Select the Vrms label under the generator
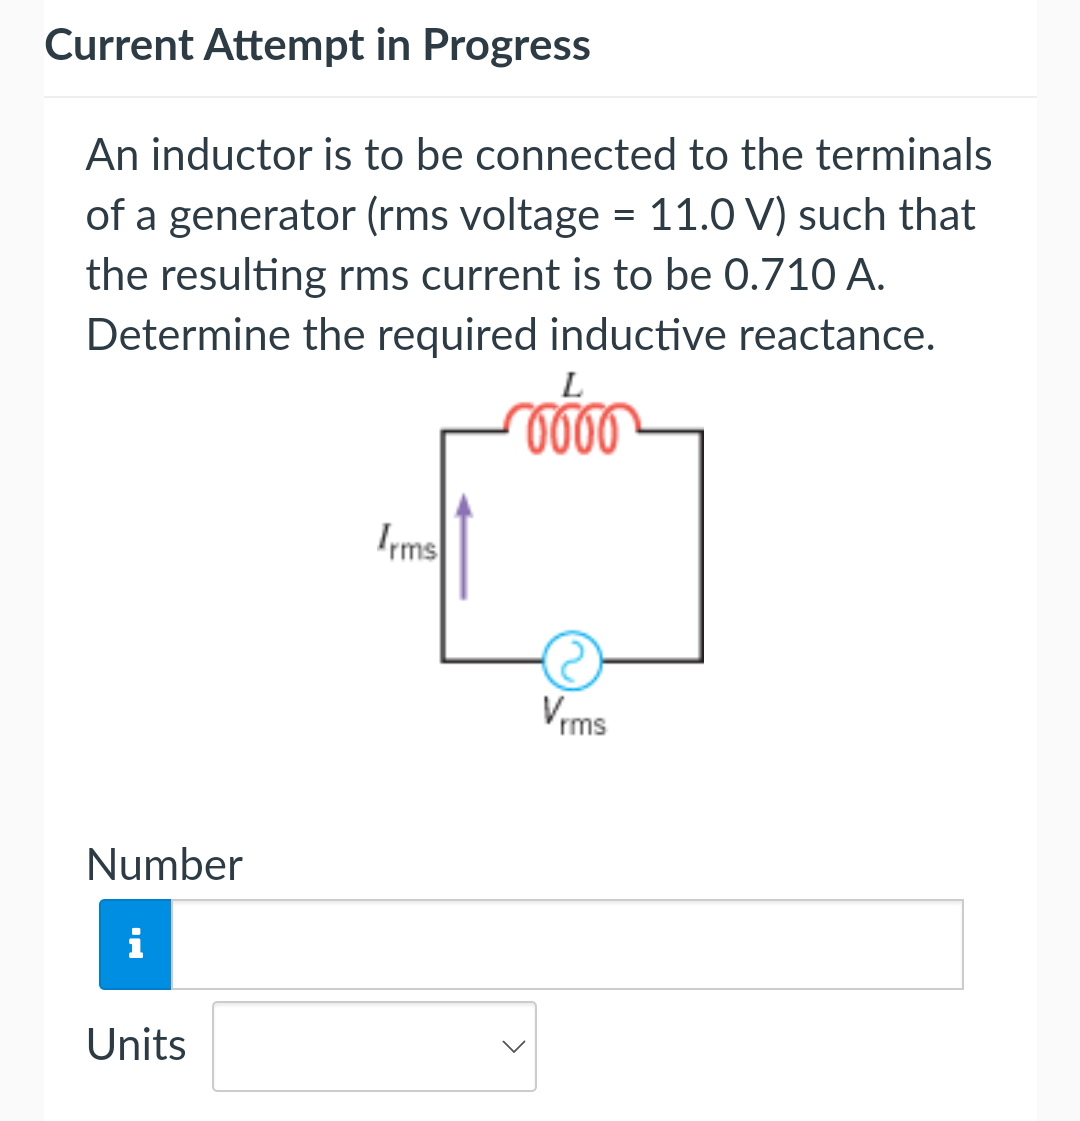The image size is (1080, 1121). coord(573,717)
